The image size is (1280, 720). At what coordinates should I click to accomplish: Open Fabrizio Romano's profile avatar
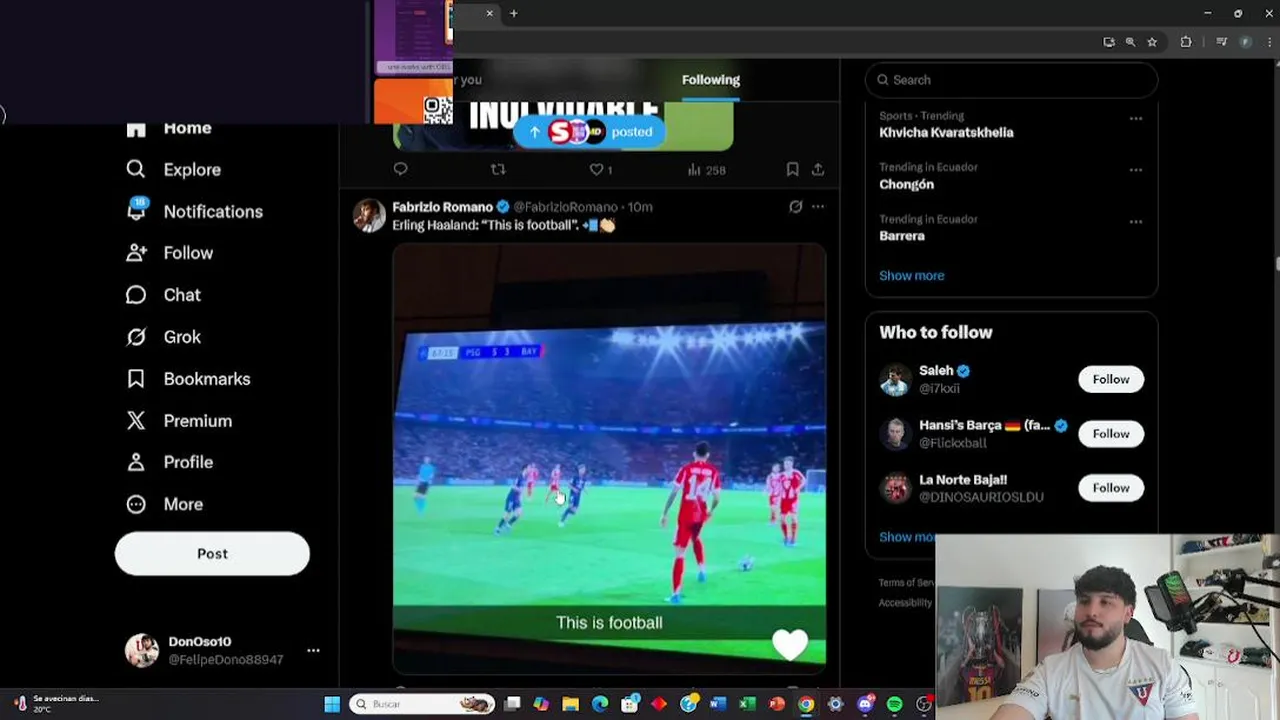369,215
